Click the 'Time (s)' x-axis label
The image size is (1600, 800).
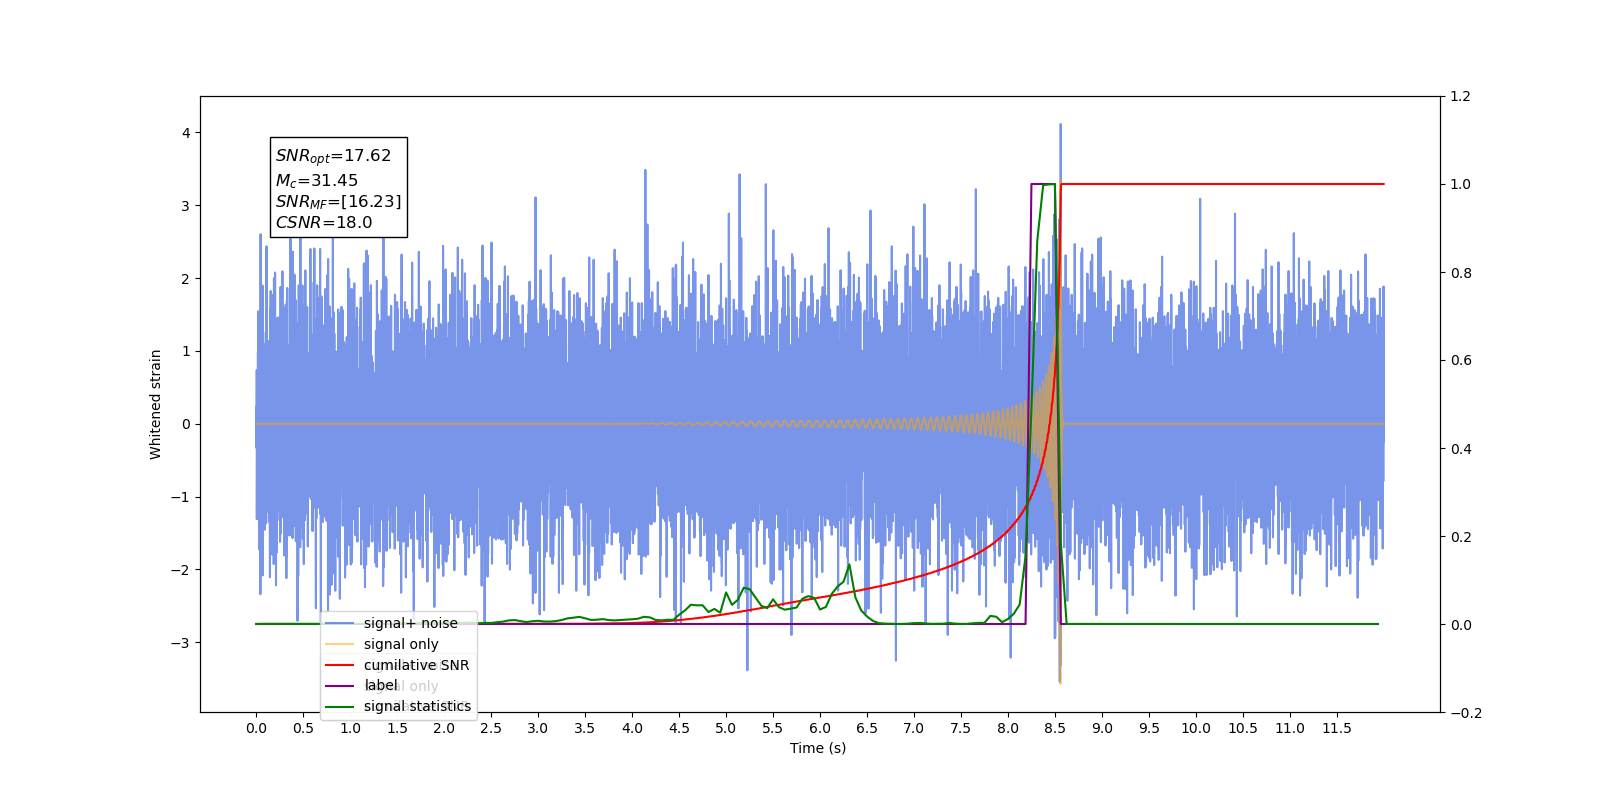point(818,748)
